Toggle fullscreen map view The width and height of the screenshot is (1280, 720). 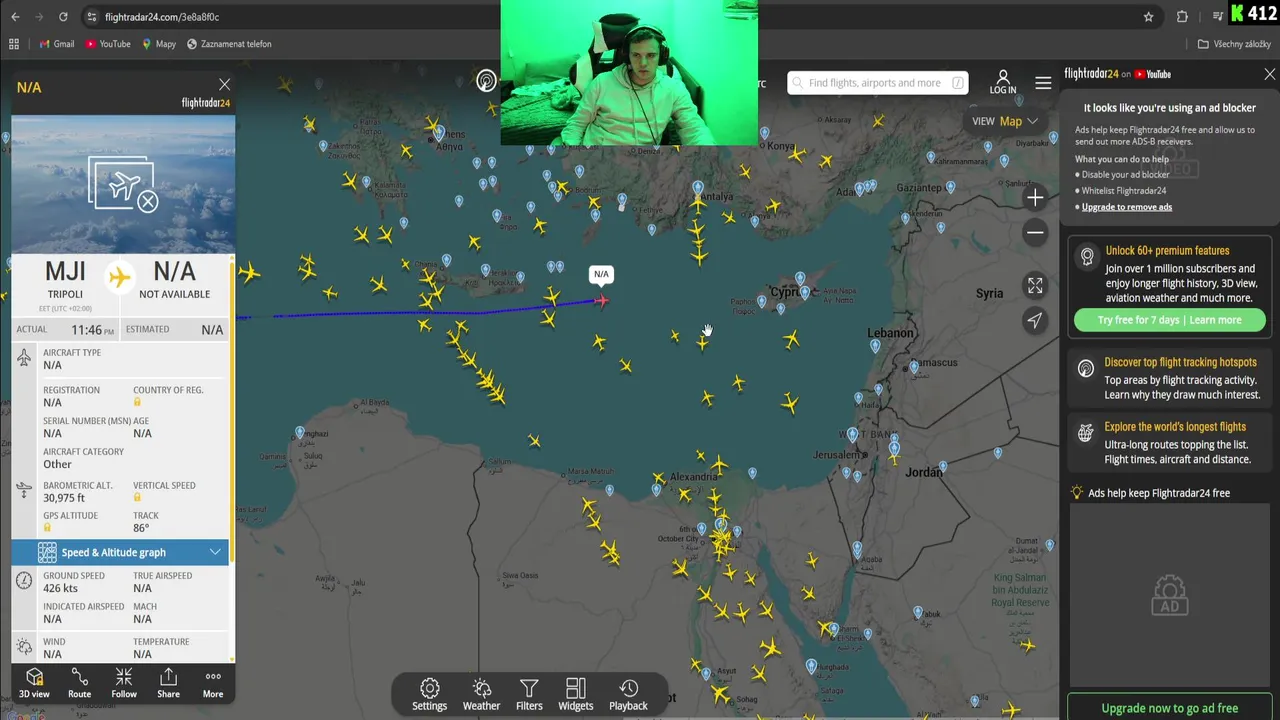(1035, 286)
